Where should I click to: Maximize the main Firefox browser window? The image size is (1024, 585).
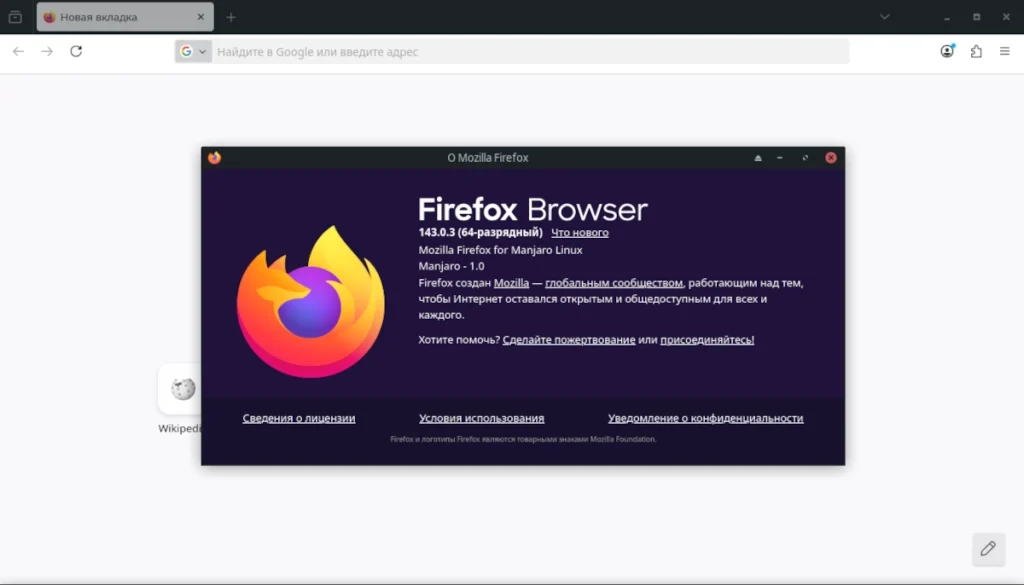(x=976, y=17)
